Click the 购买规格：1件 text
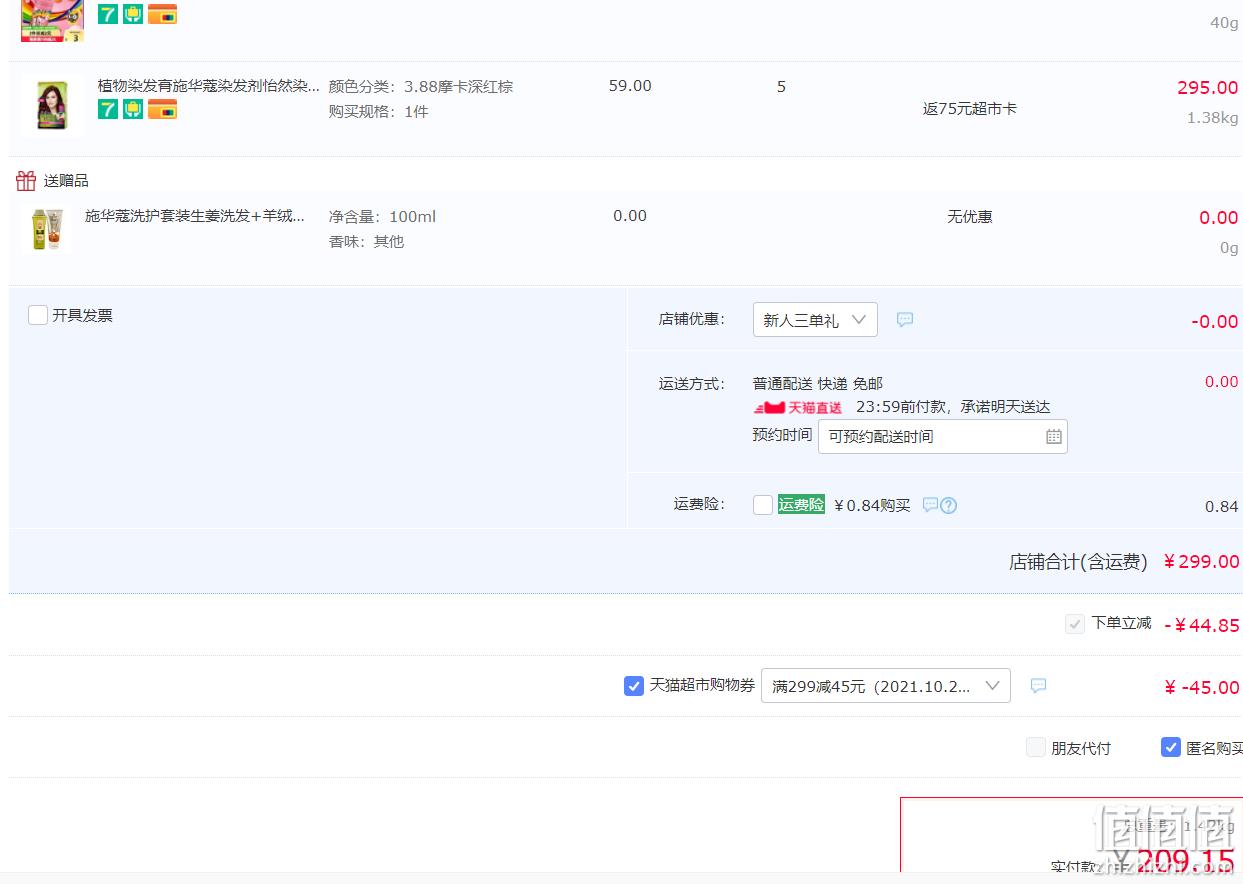 379,112
